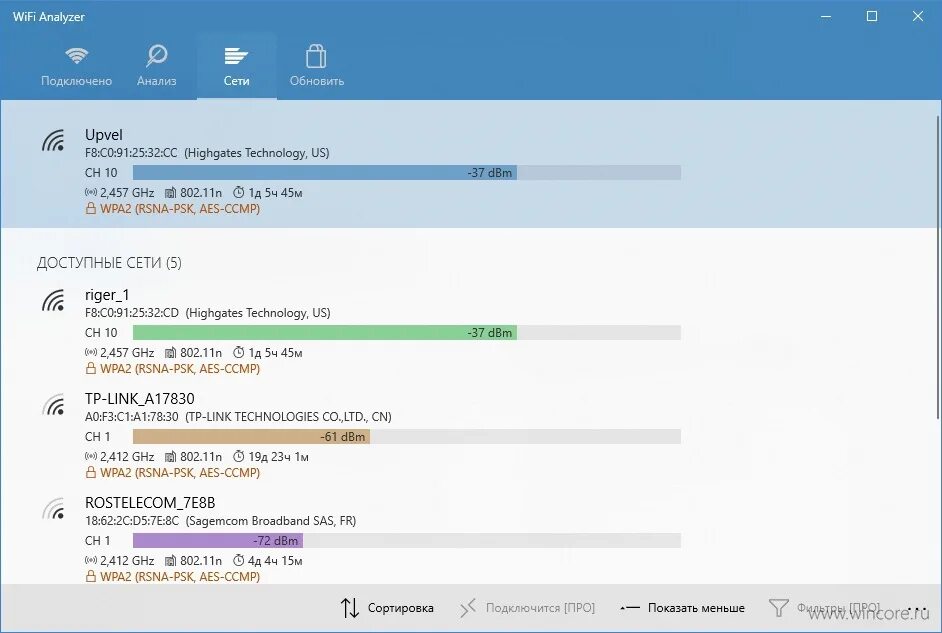This screenshot has width=942, height=633.
Task: Click the purple -72 dBm signal bar
Action: (217, 541)
